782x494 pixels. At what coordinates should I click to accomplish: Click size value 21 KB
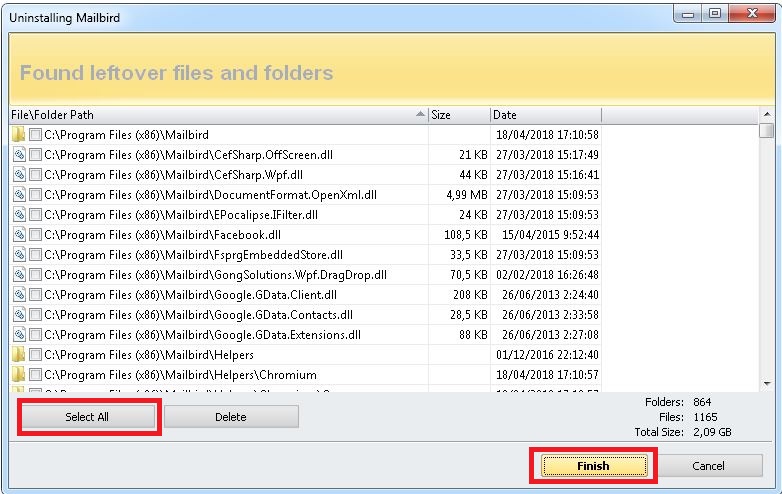pyautogui.click(x=473, y=155)
